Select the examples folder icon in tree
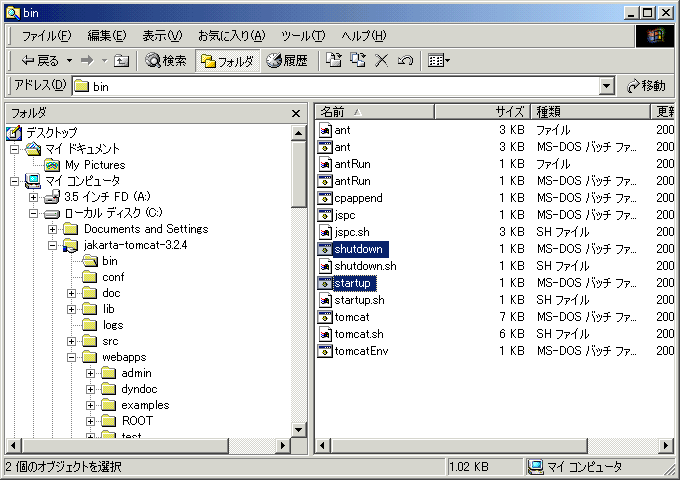This screenshot has width=680, height=480. [108, 405]
